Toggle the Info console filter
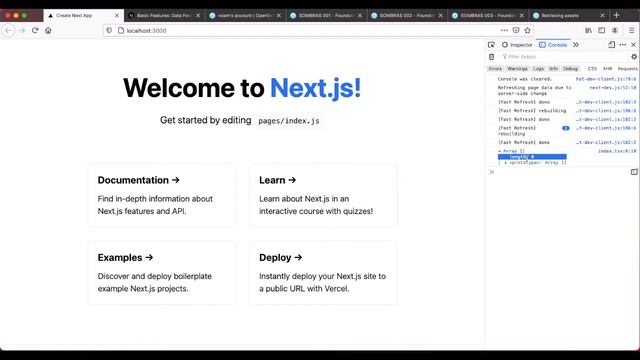Screen dimensions: 640x360 point(553,69)
